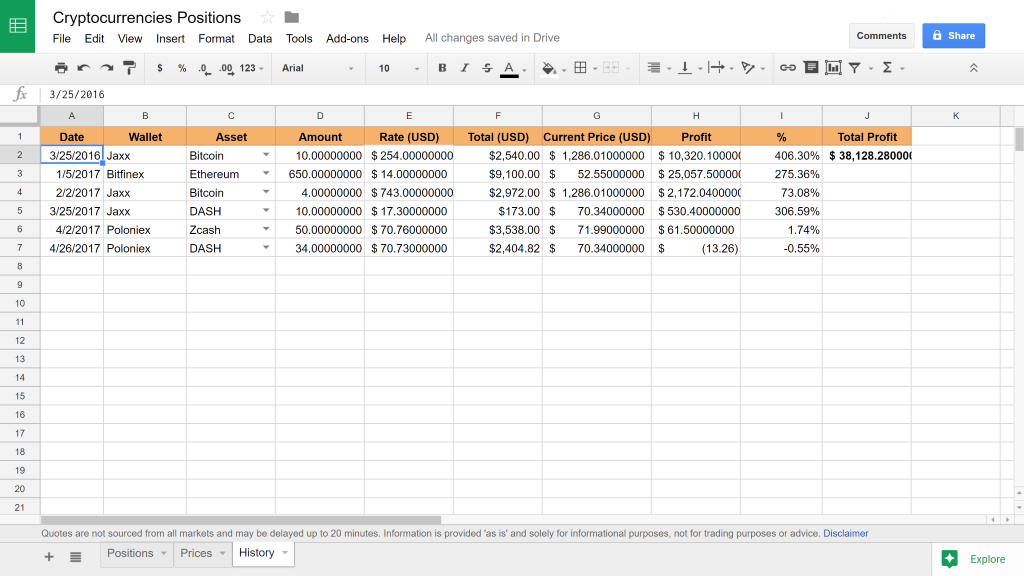Click the Explore button
This screenshot has height=576, width=1024.
978,559
